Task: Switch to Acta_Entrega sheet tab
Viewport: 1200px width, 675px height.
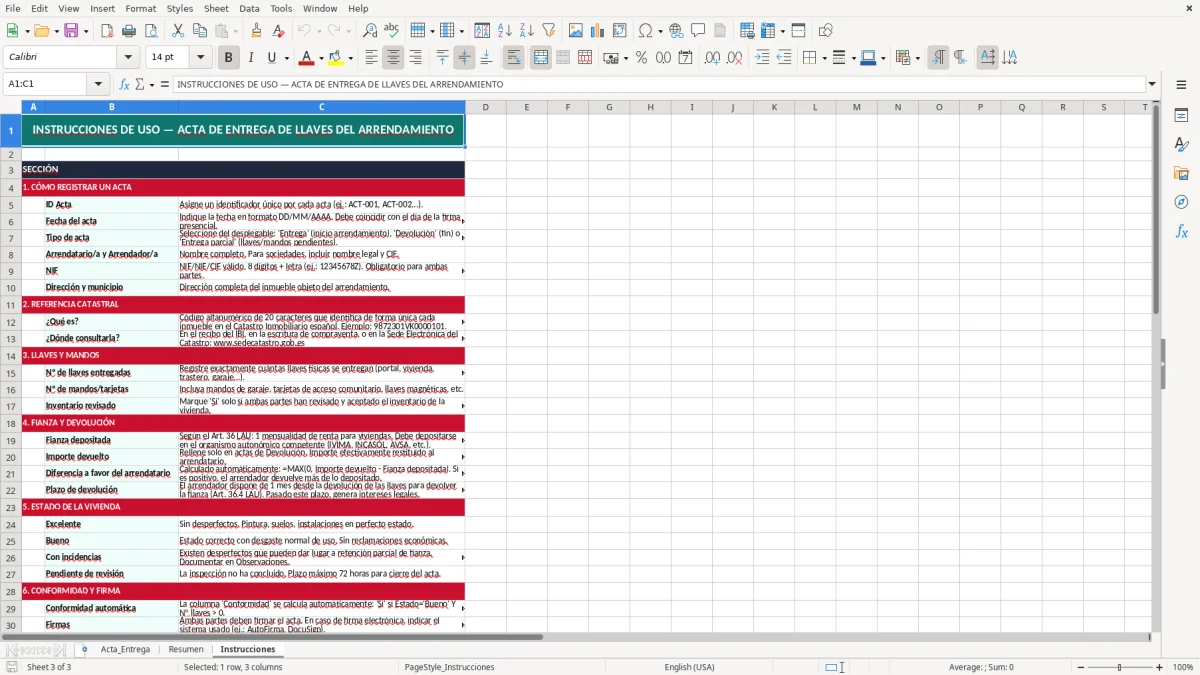Action: (125, 649)
